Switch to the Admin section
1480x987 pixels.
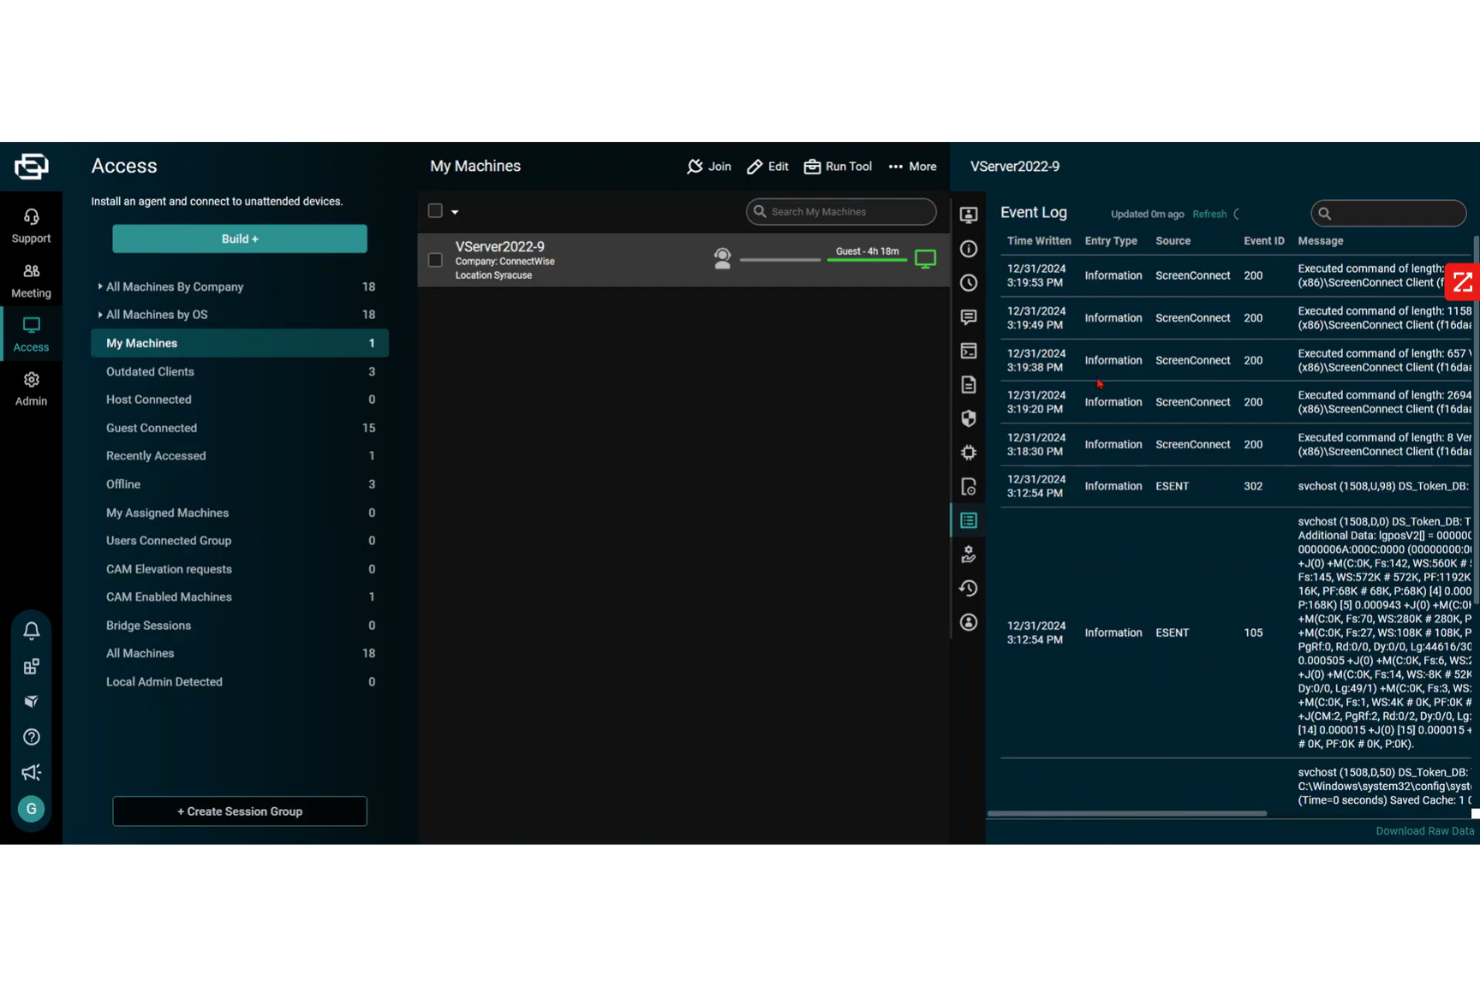31,389
